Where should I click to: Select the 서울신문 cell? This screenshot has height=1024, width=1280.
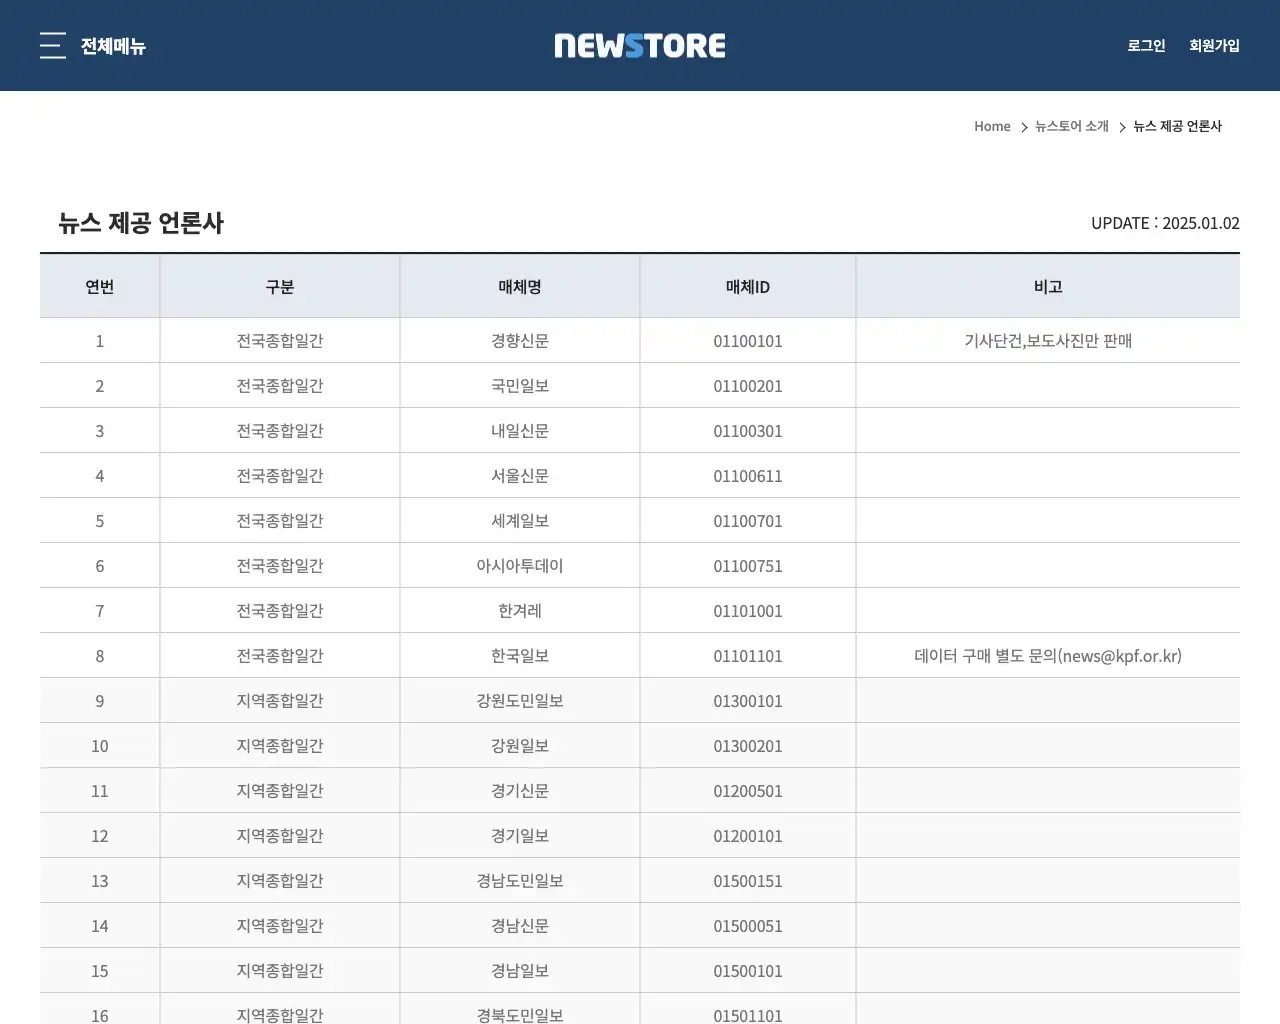click(x=520, y=476)
